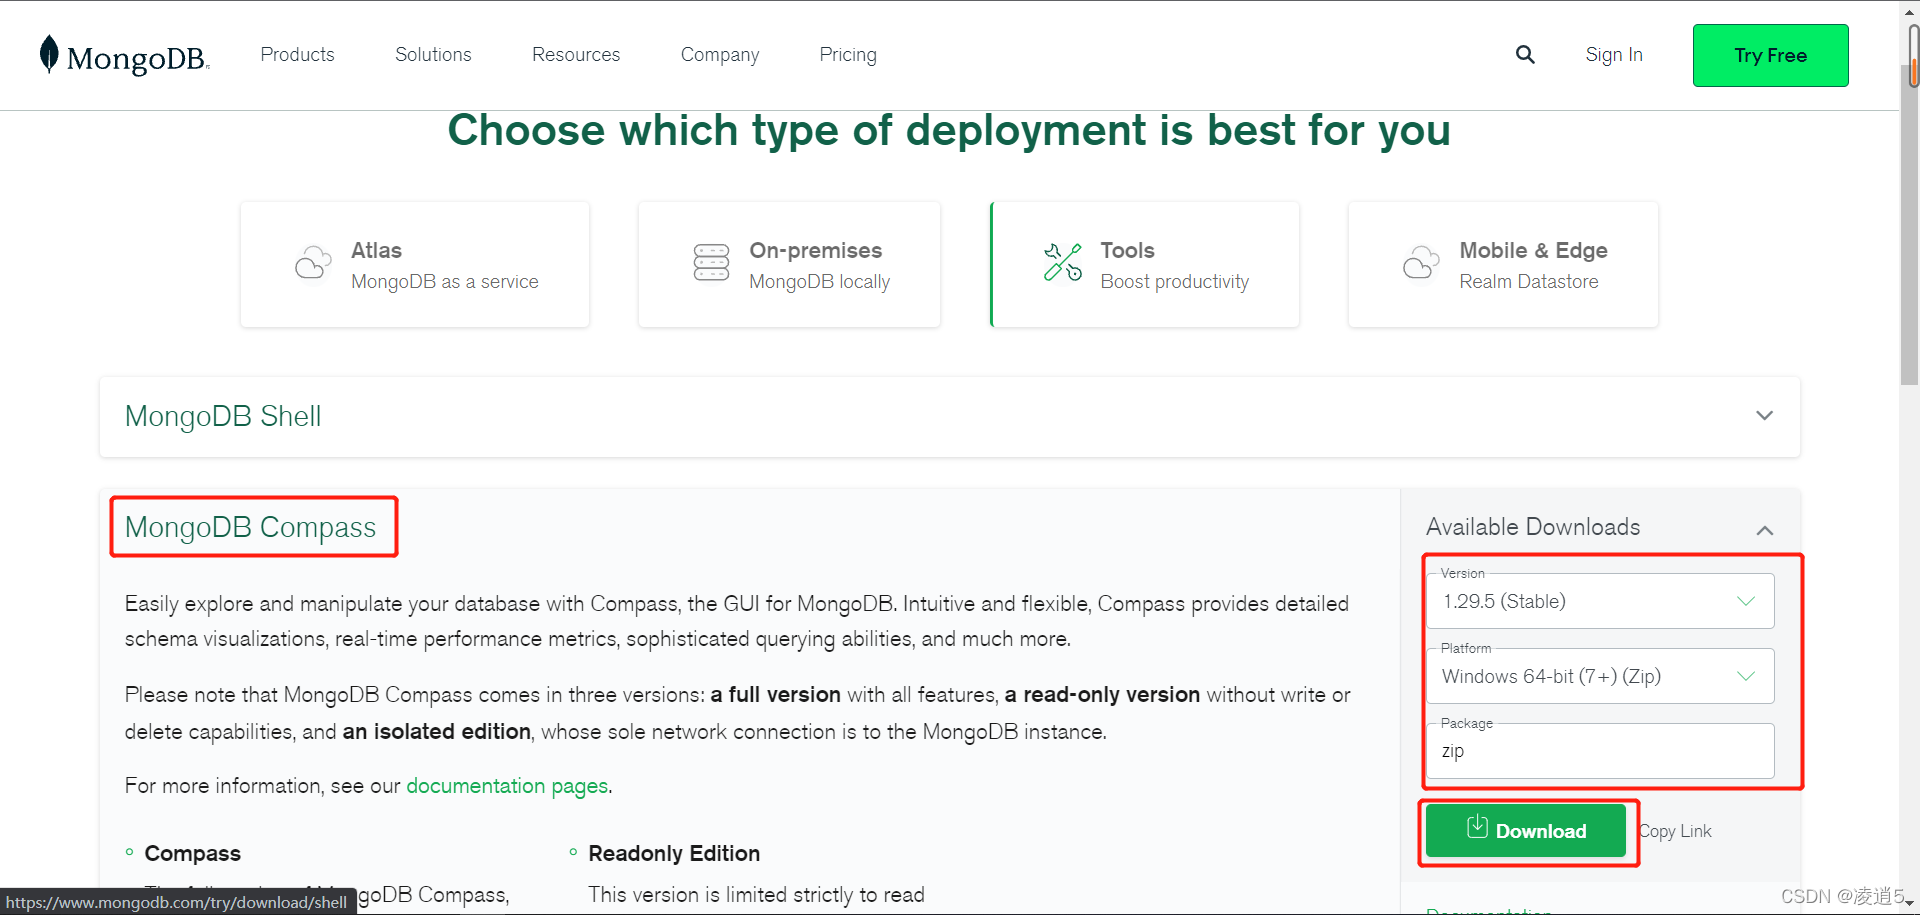Click the Available Downloads title
1920x915 pixels.
1533,527
